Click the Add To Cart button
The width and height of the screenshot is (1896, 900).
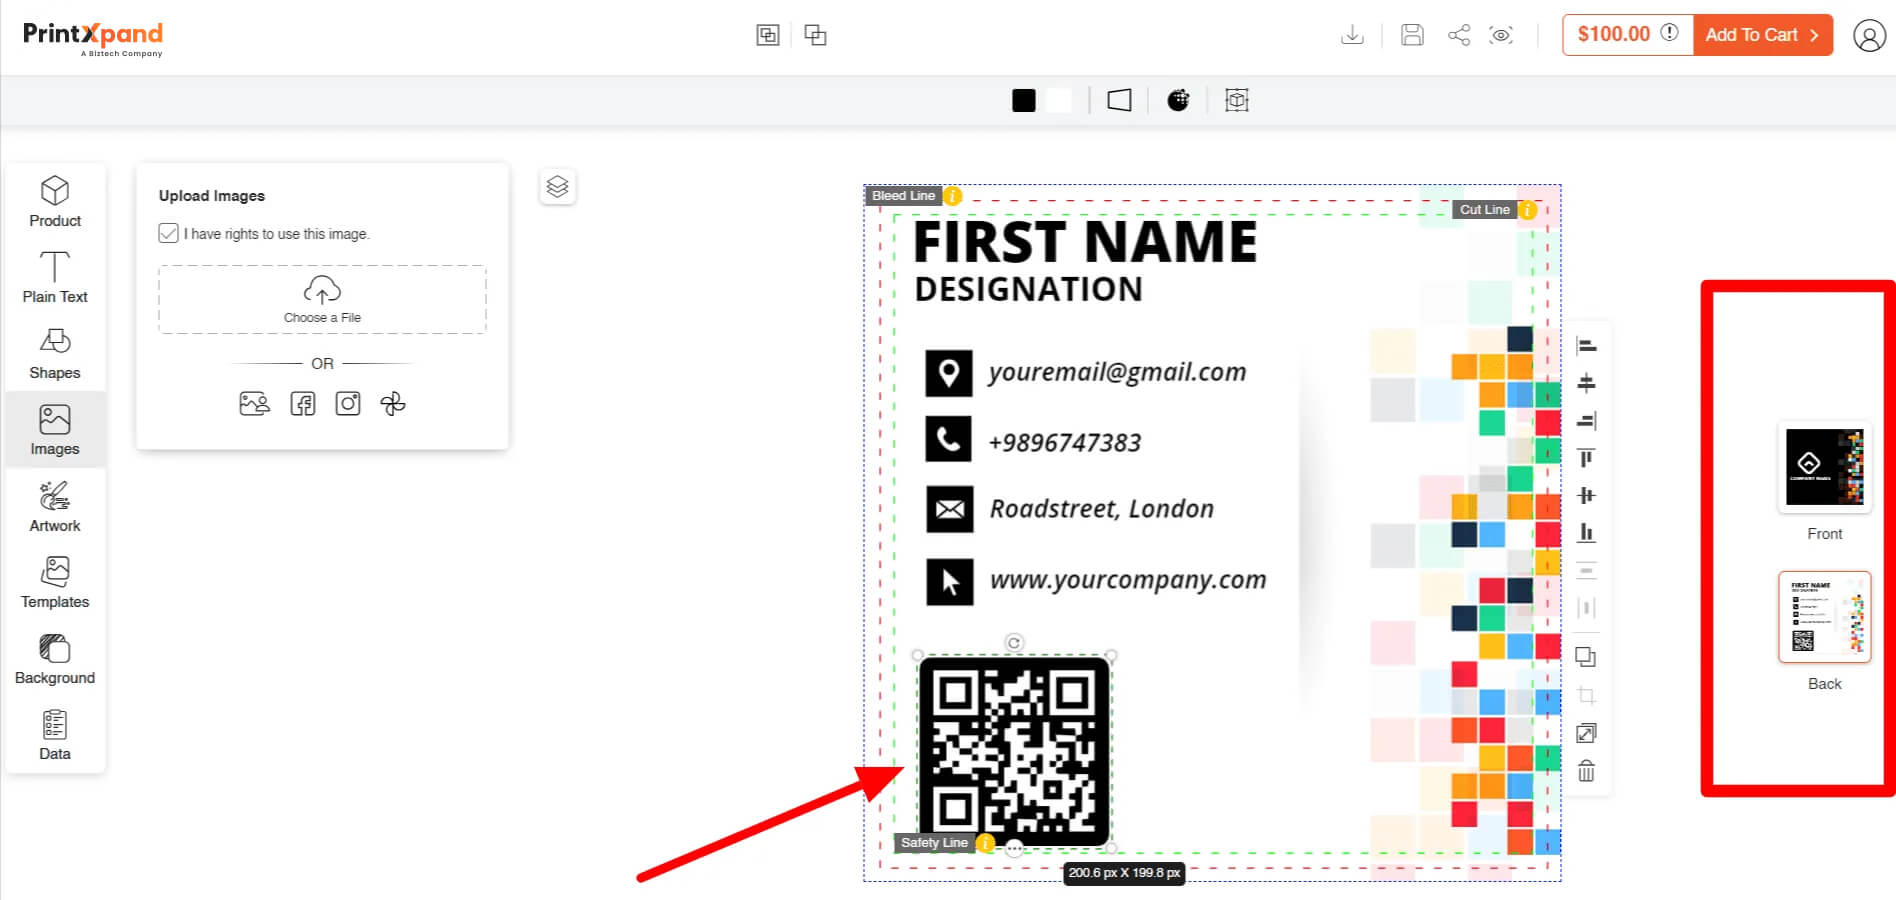tap(1762, 35)
